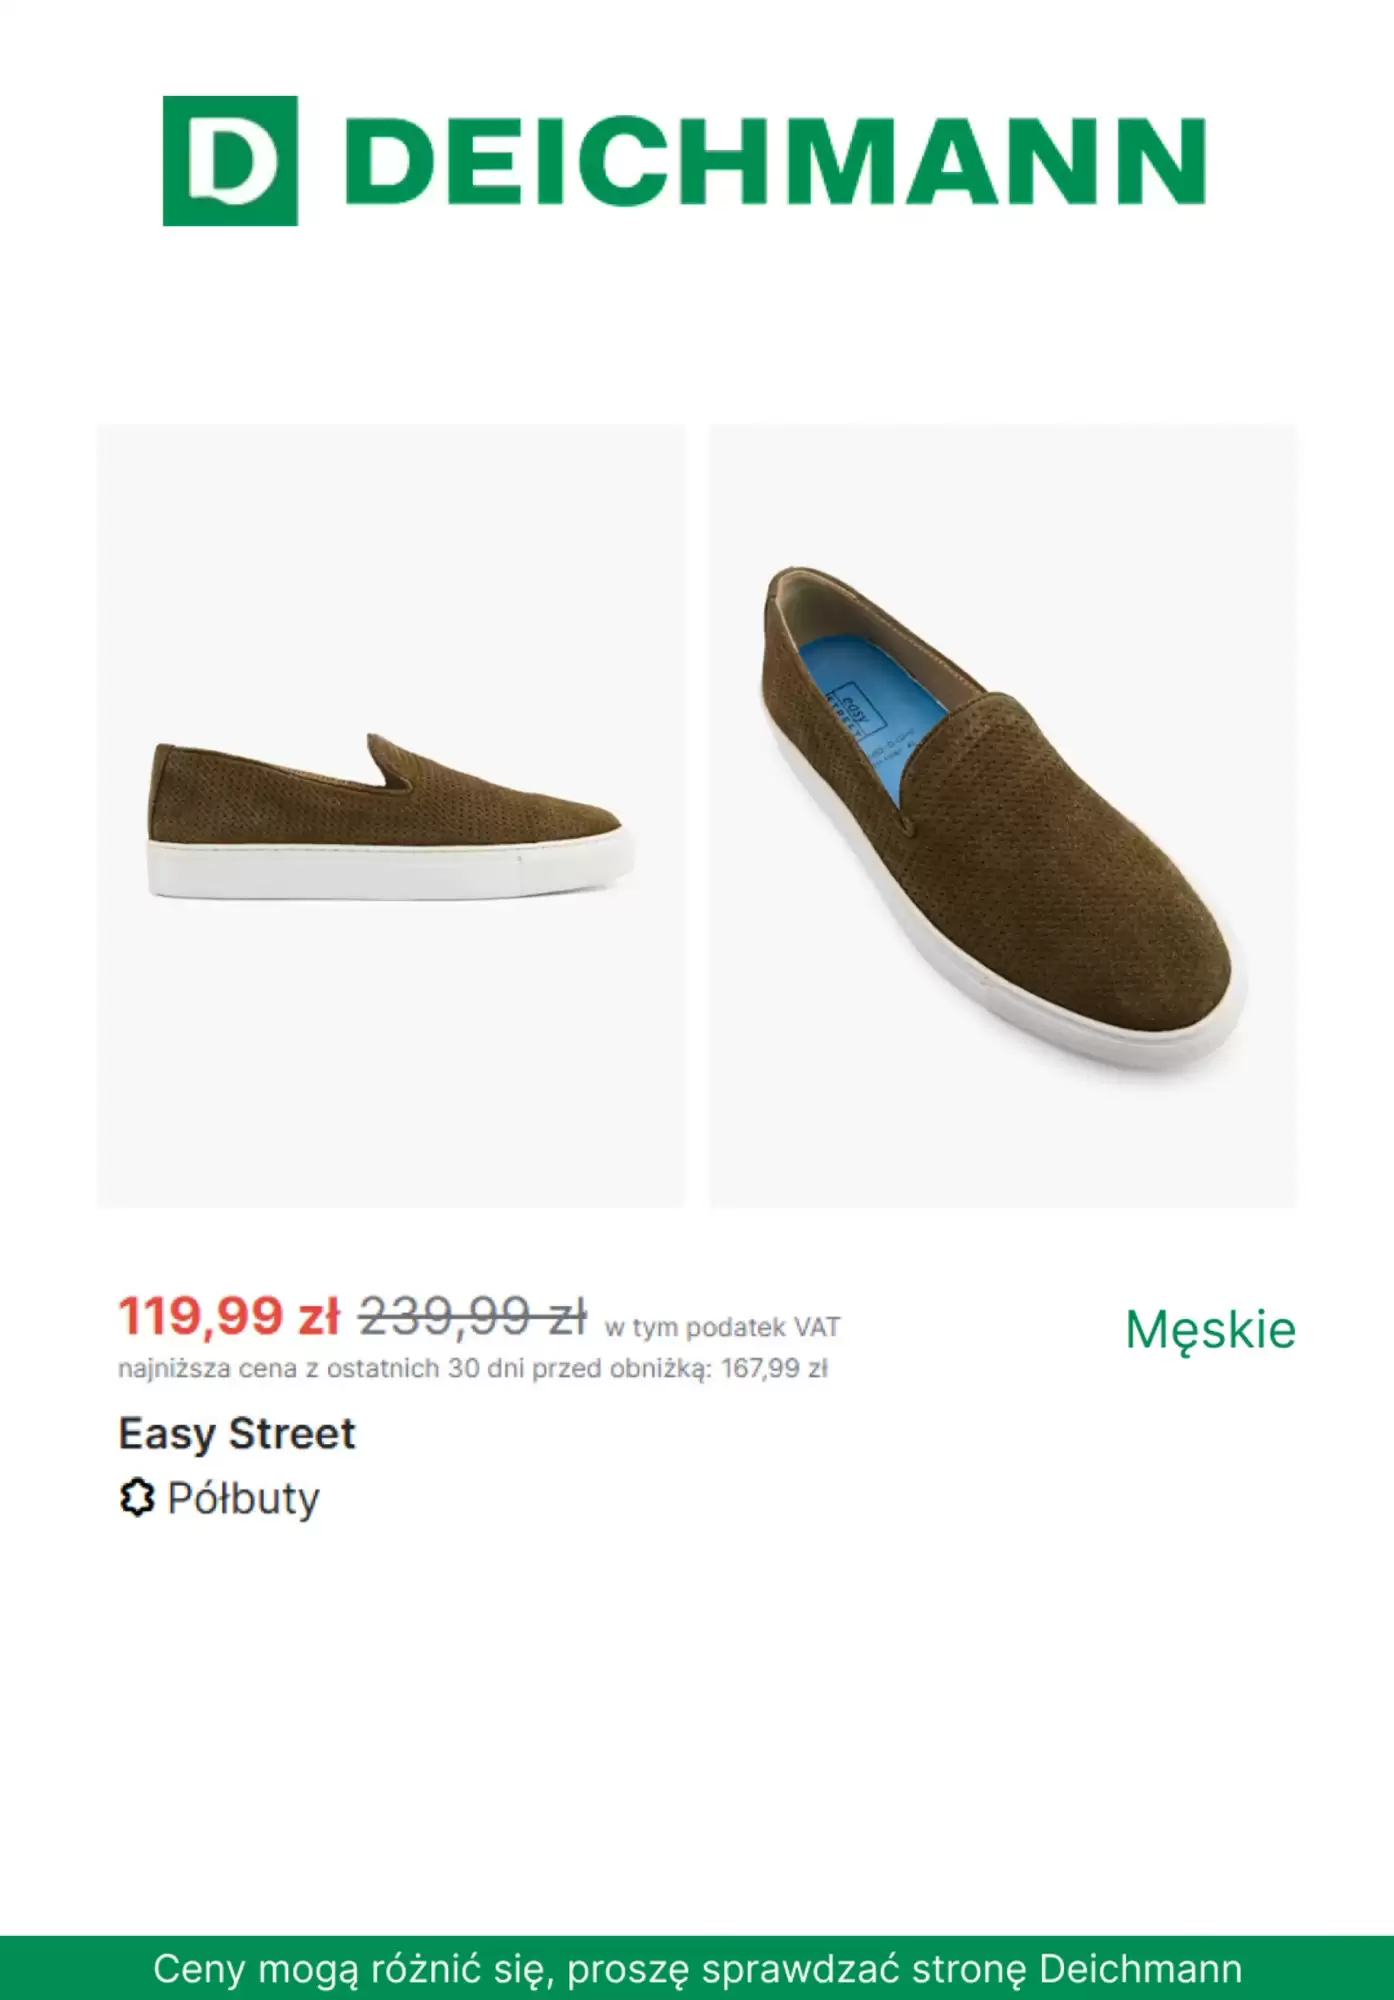The image size is (1394, 2000).
Task: Select the Półbuty product type label
Action: tap(243, 1498)
